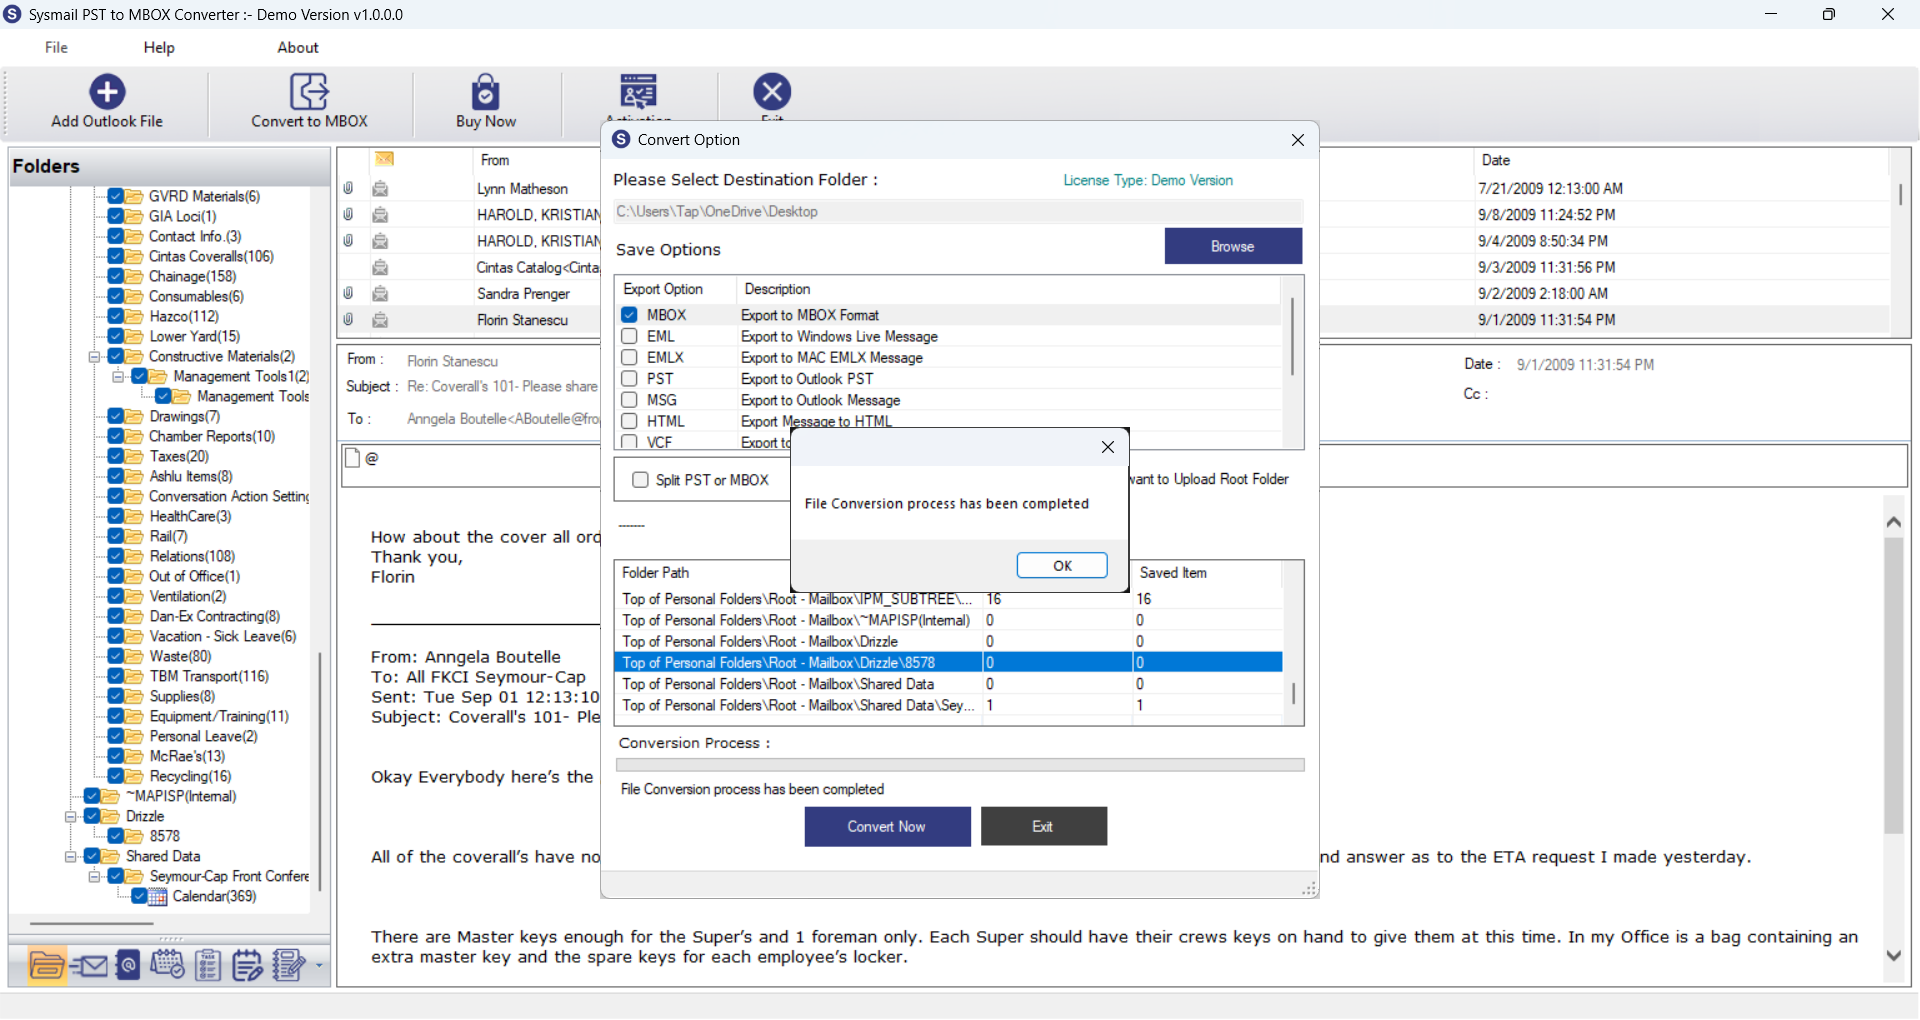Click the envelope column header icon
1920x1020 pixels.
[385, 159]
